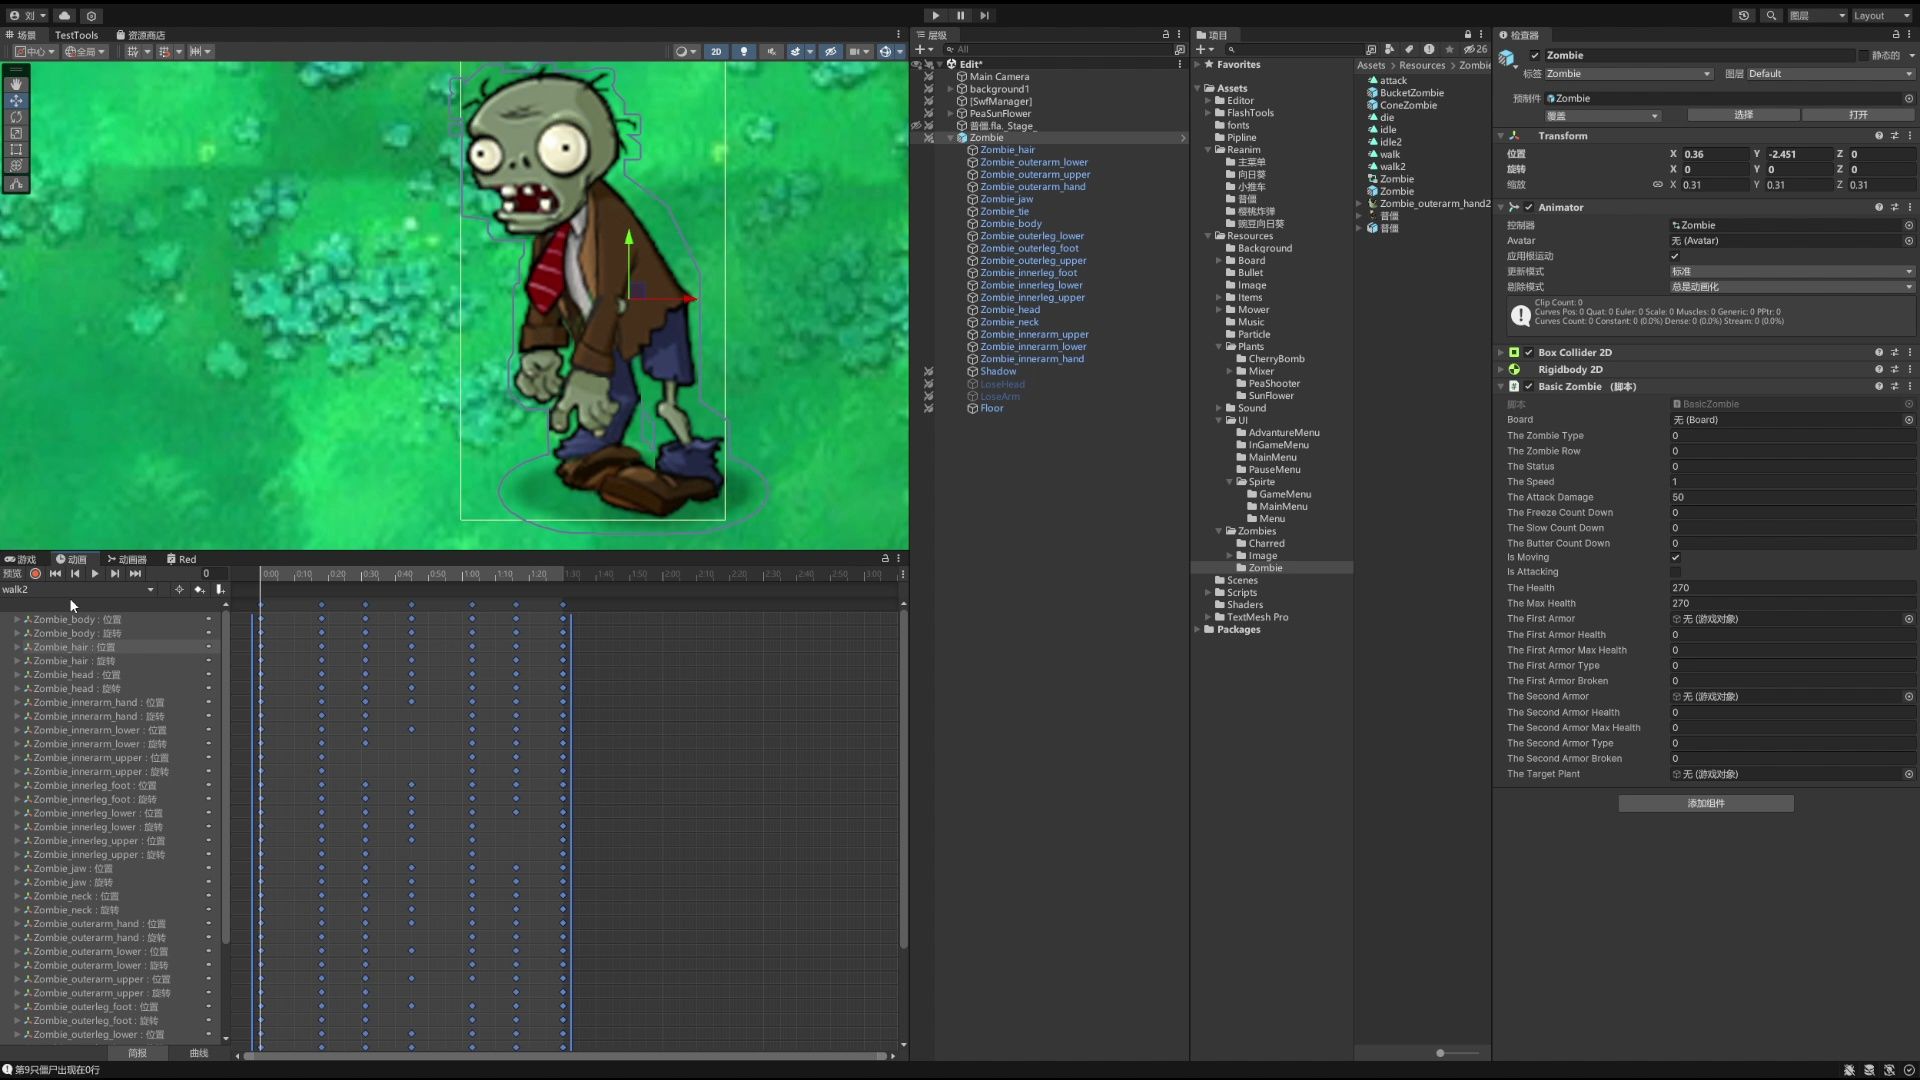Select the Move tool in scene toolbar
The image size is (1920, 1080).
pyautogui.click(x=16, y=101)
